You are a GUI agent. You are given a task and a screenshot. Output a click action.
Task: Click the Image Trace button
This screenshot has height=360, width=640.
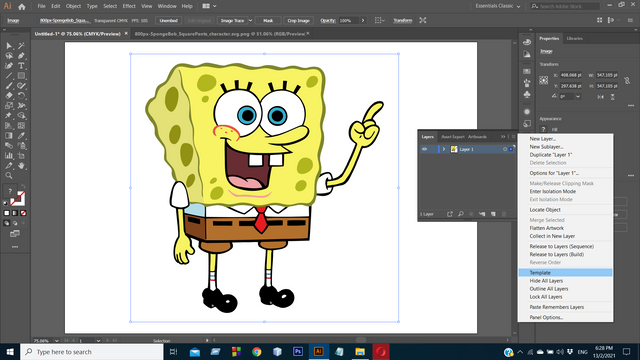coord(232,20)
